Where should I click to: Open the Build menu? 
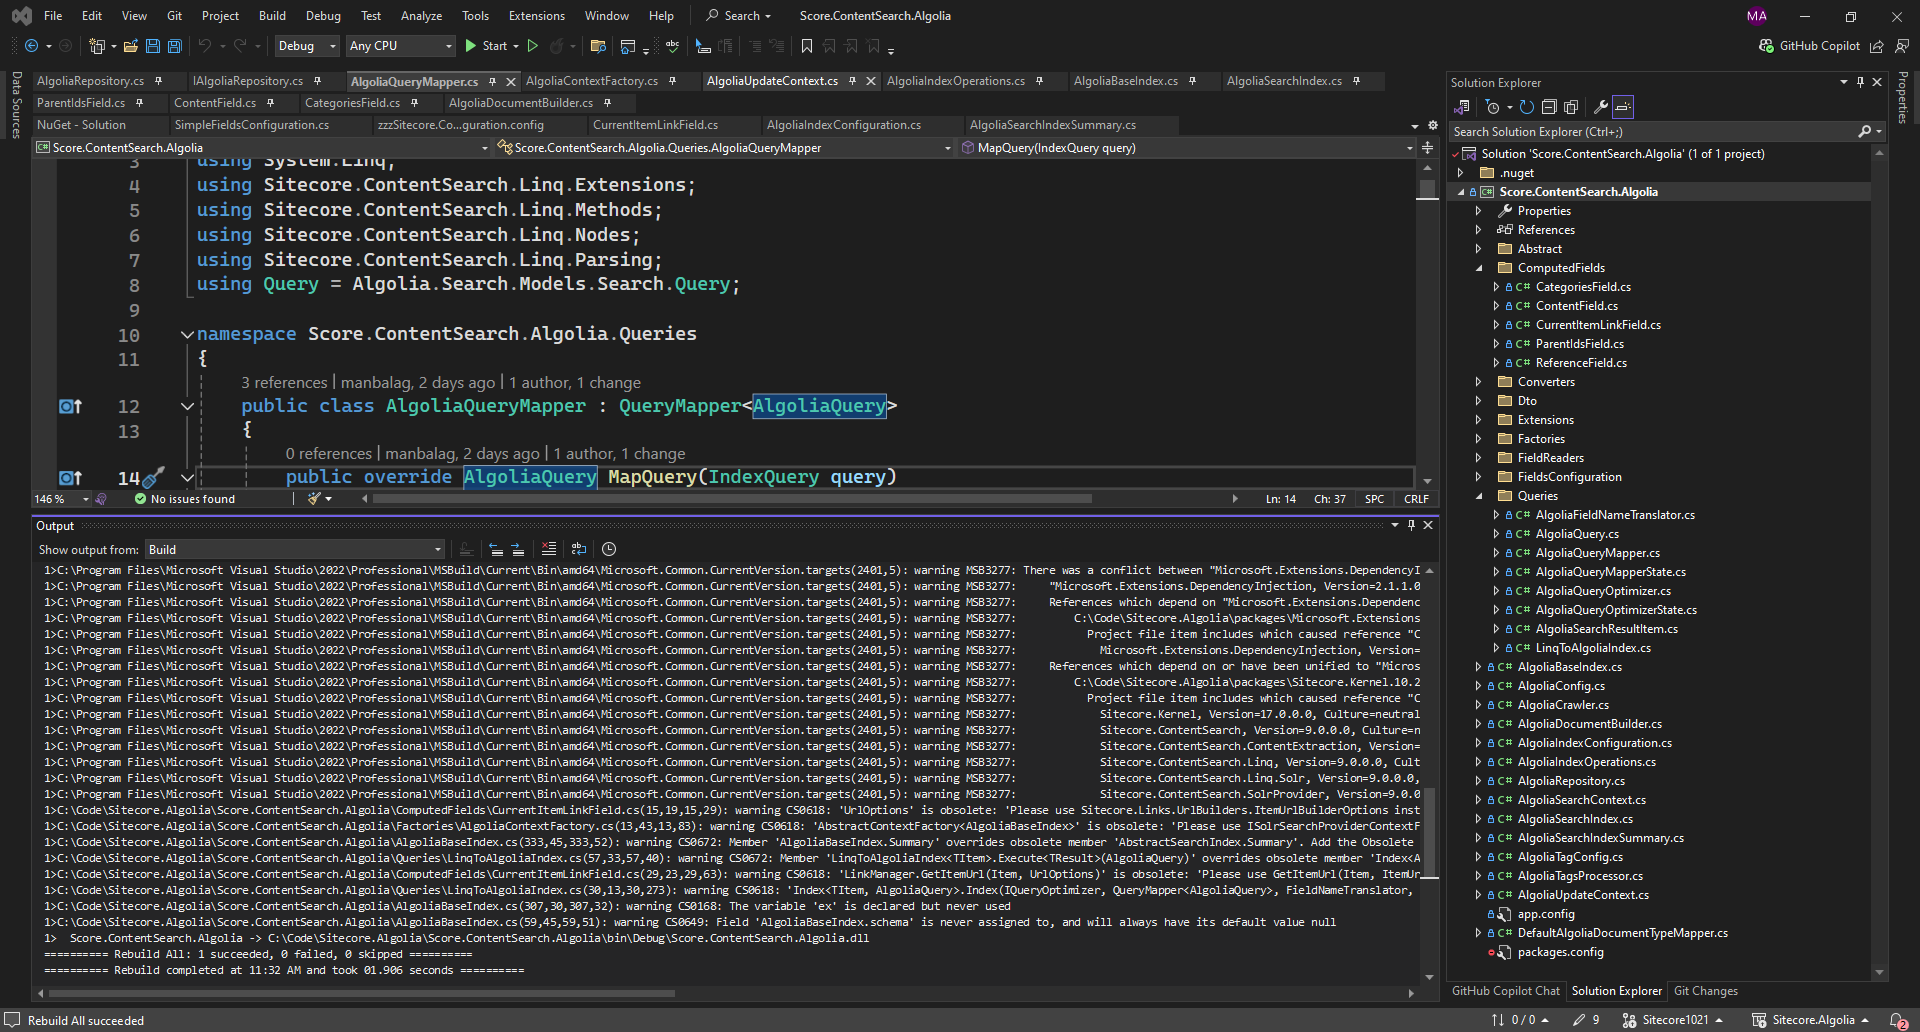coord(272,16)
